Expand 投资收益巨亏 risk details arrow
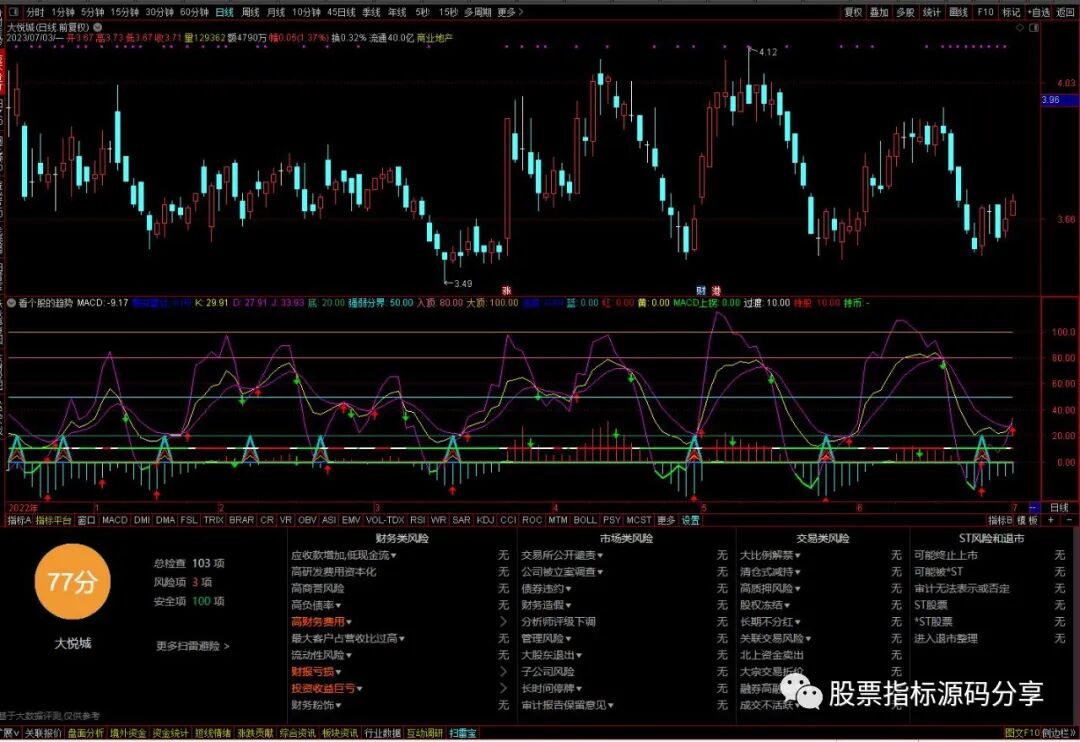 pyautogui.click(x=503, y=688)
